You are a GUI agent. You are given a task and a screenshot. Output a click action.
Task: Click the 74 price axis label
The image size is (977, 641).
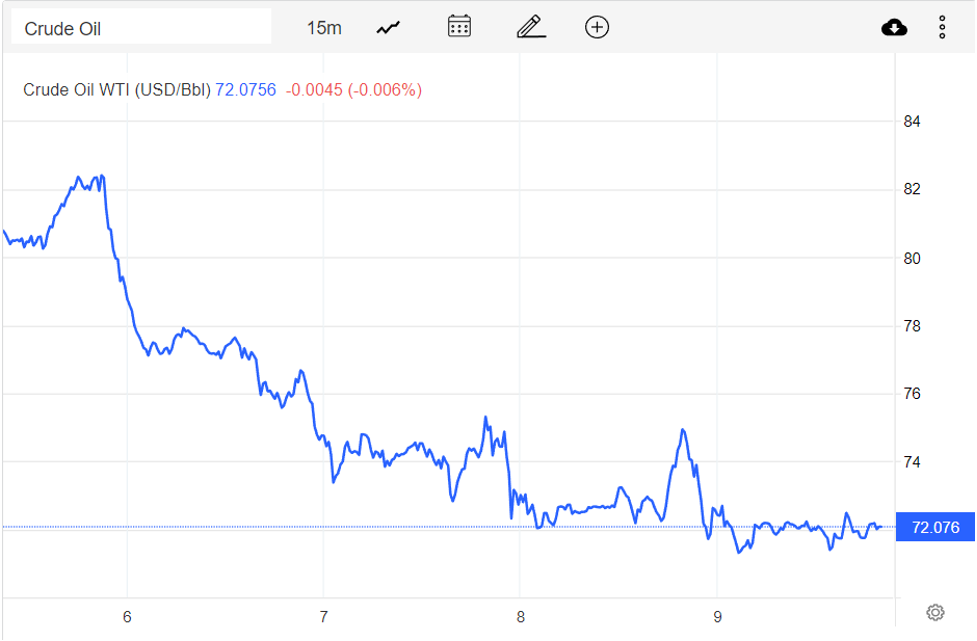click(911, 462)
